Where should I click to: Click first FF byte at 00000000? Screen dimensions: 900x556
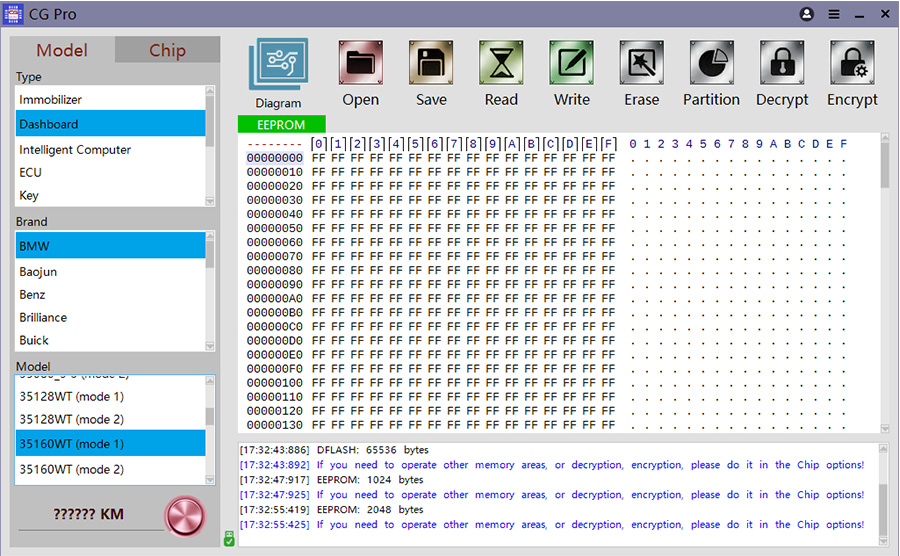[x=319, y=158]
